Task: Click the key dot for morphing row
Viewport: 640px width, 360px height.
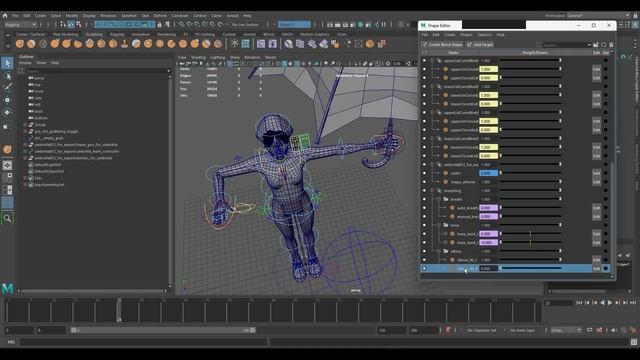Action: click(606, 191)
